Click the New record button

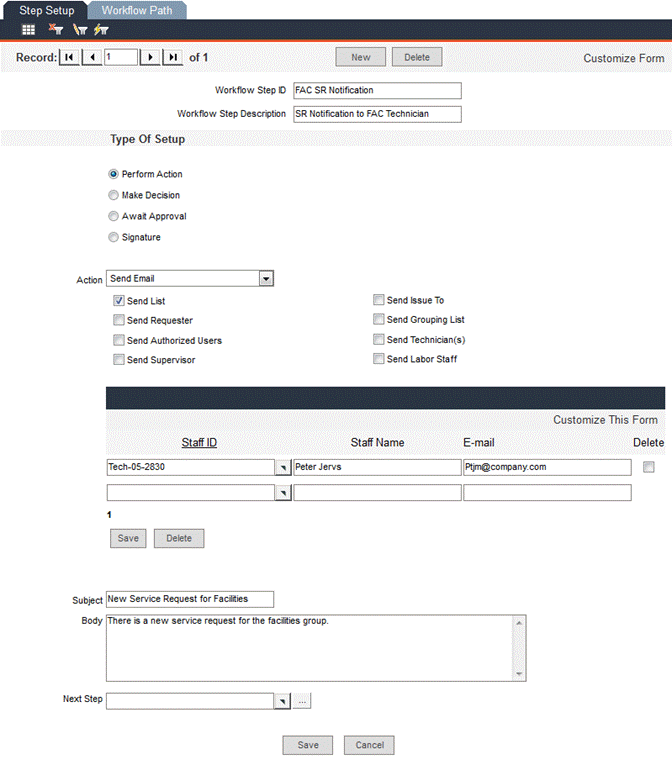[x=361, y=57]
